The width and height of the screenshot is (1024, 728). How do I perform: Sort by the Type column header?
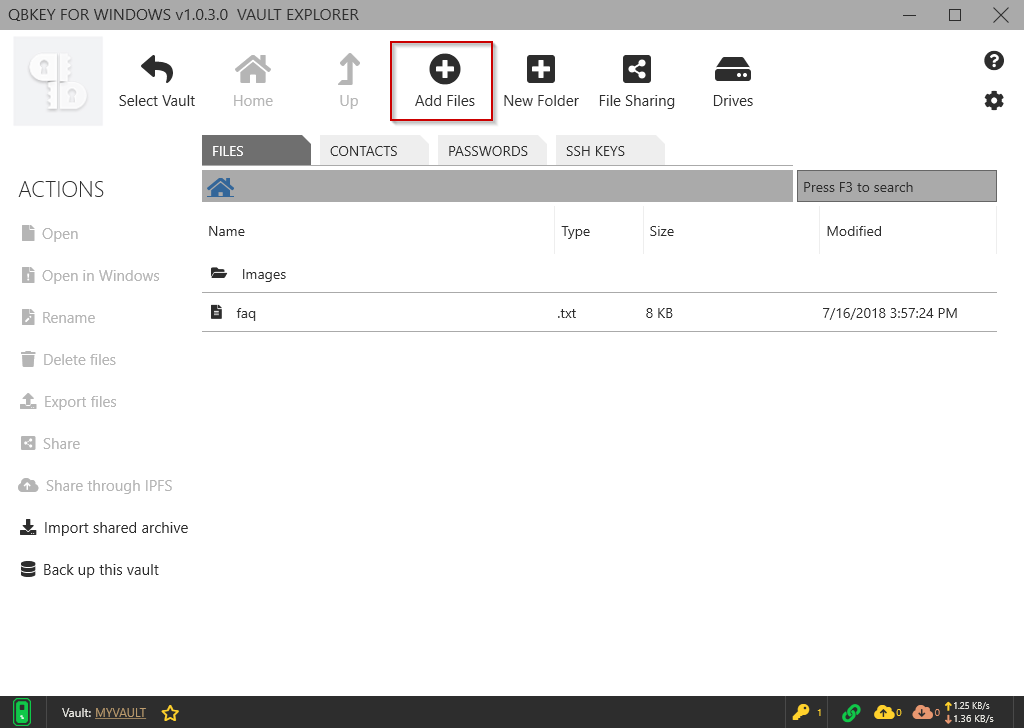point(575,231)
